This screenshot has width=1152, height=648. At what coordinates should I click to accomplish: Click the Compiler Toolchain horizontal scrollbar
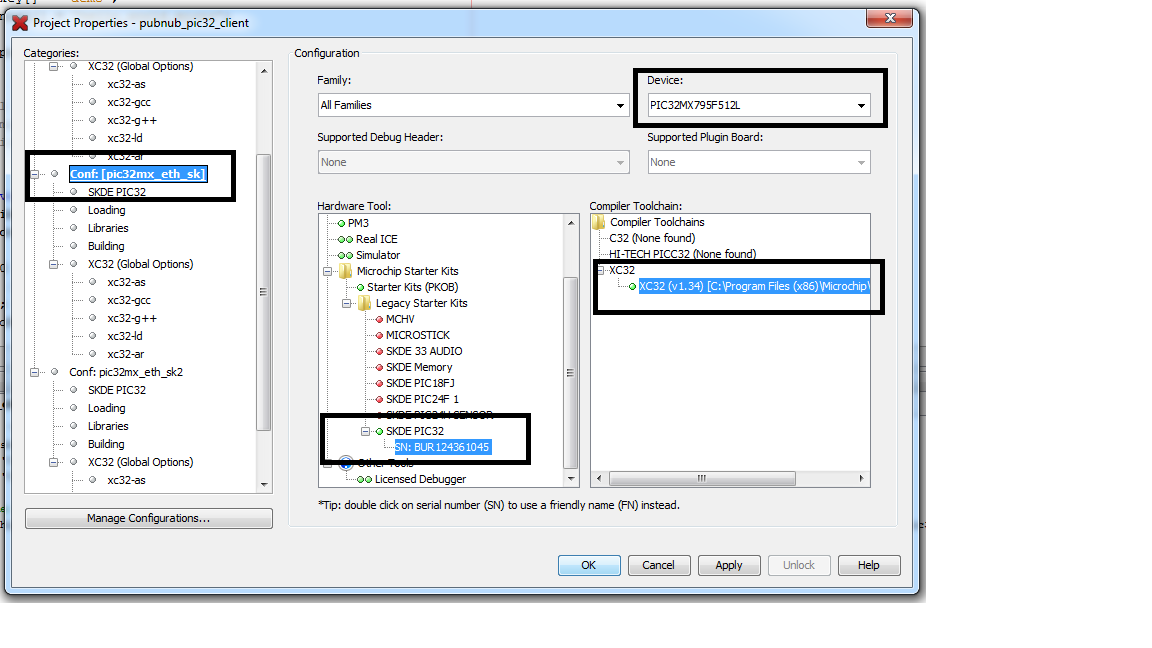728,479
